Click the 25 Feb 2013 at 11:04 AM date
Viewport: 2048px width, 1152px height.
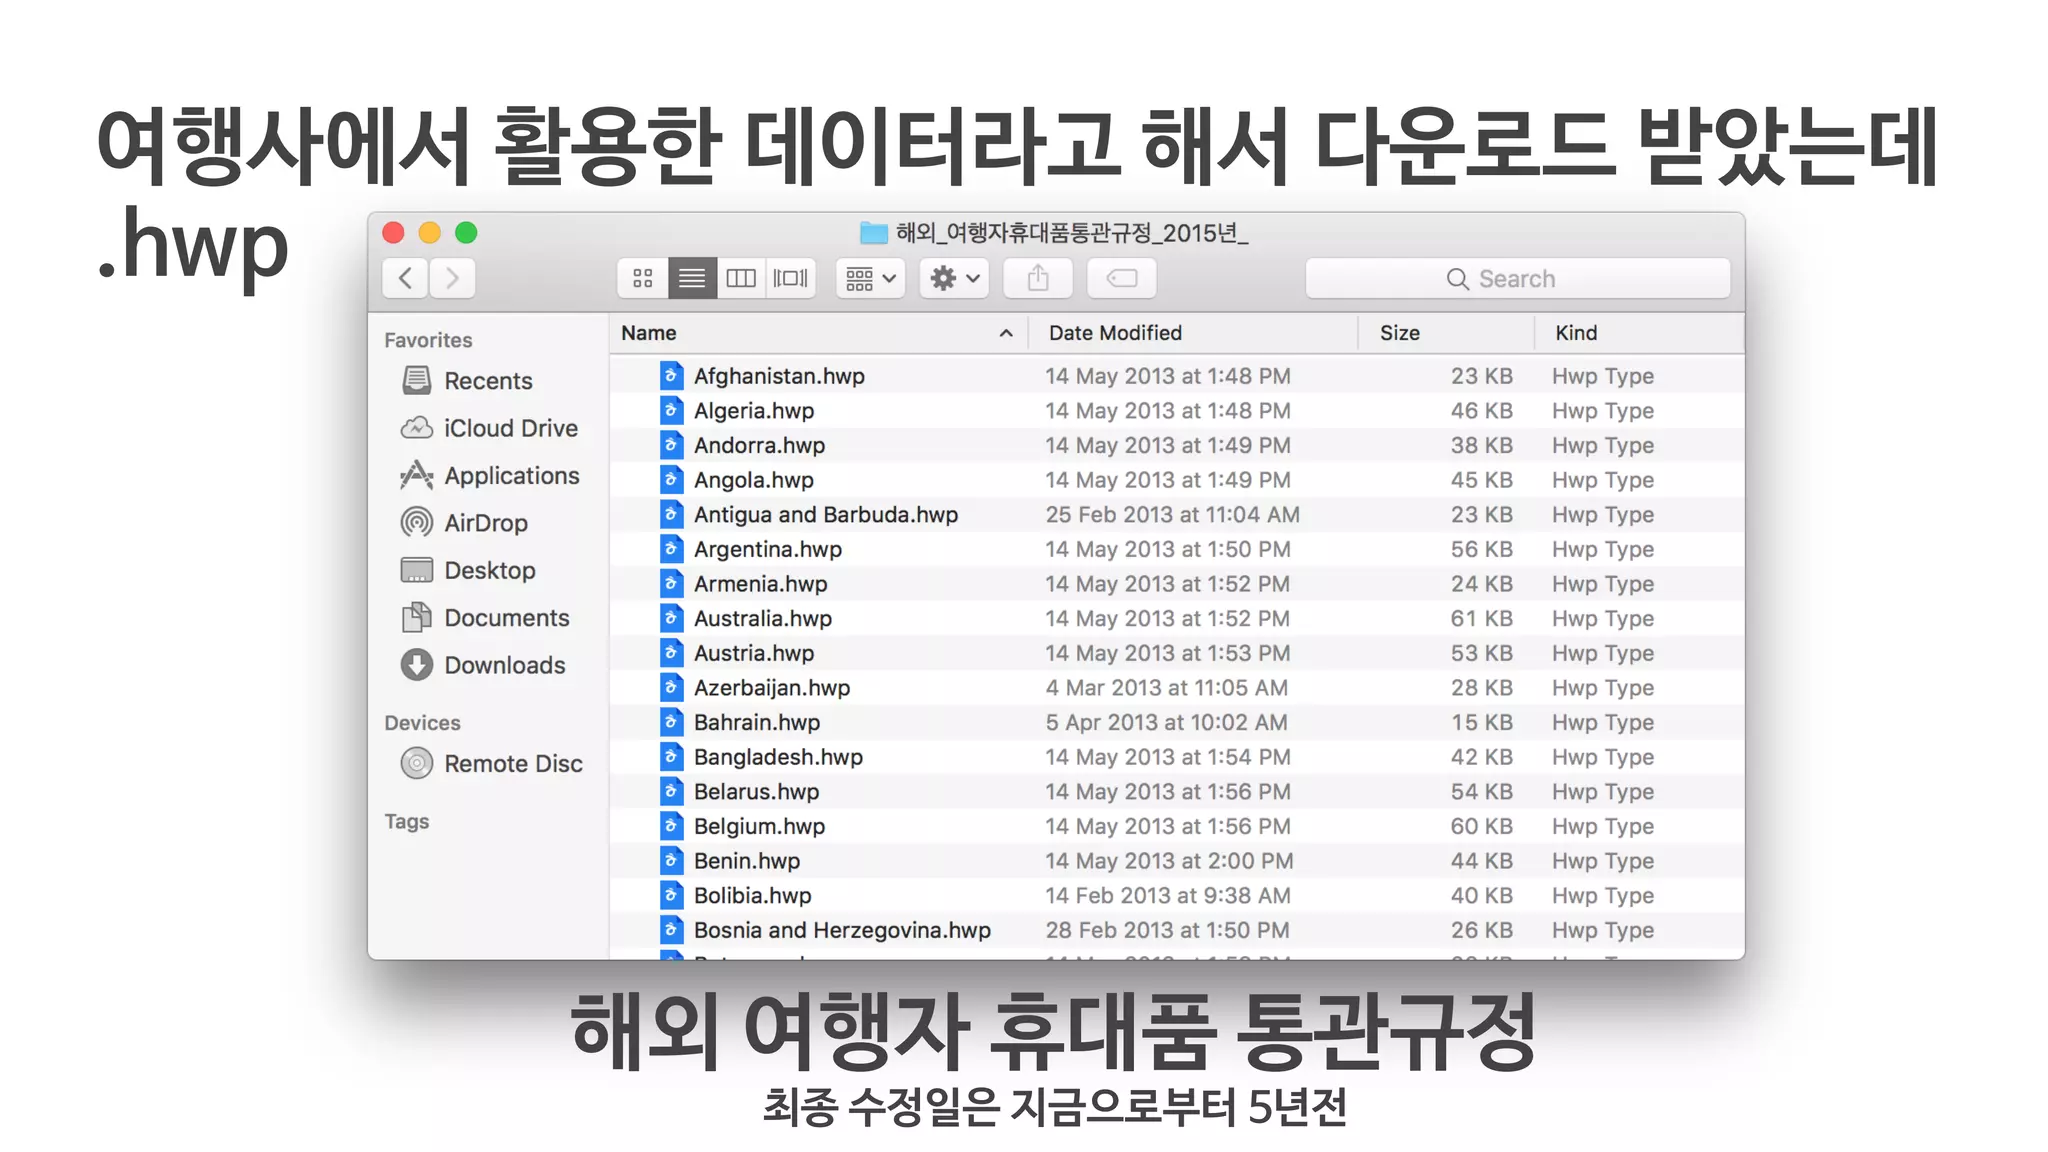pyautogui.click(x=1172, y=514)
